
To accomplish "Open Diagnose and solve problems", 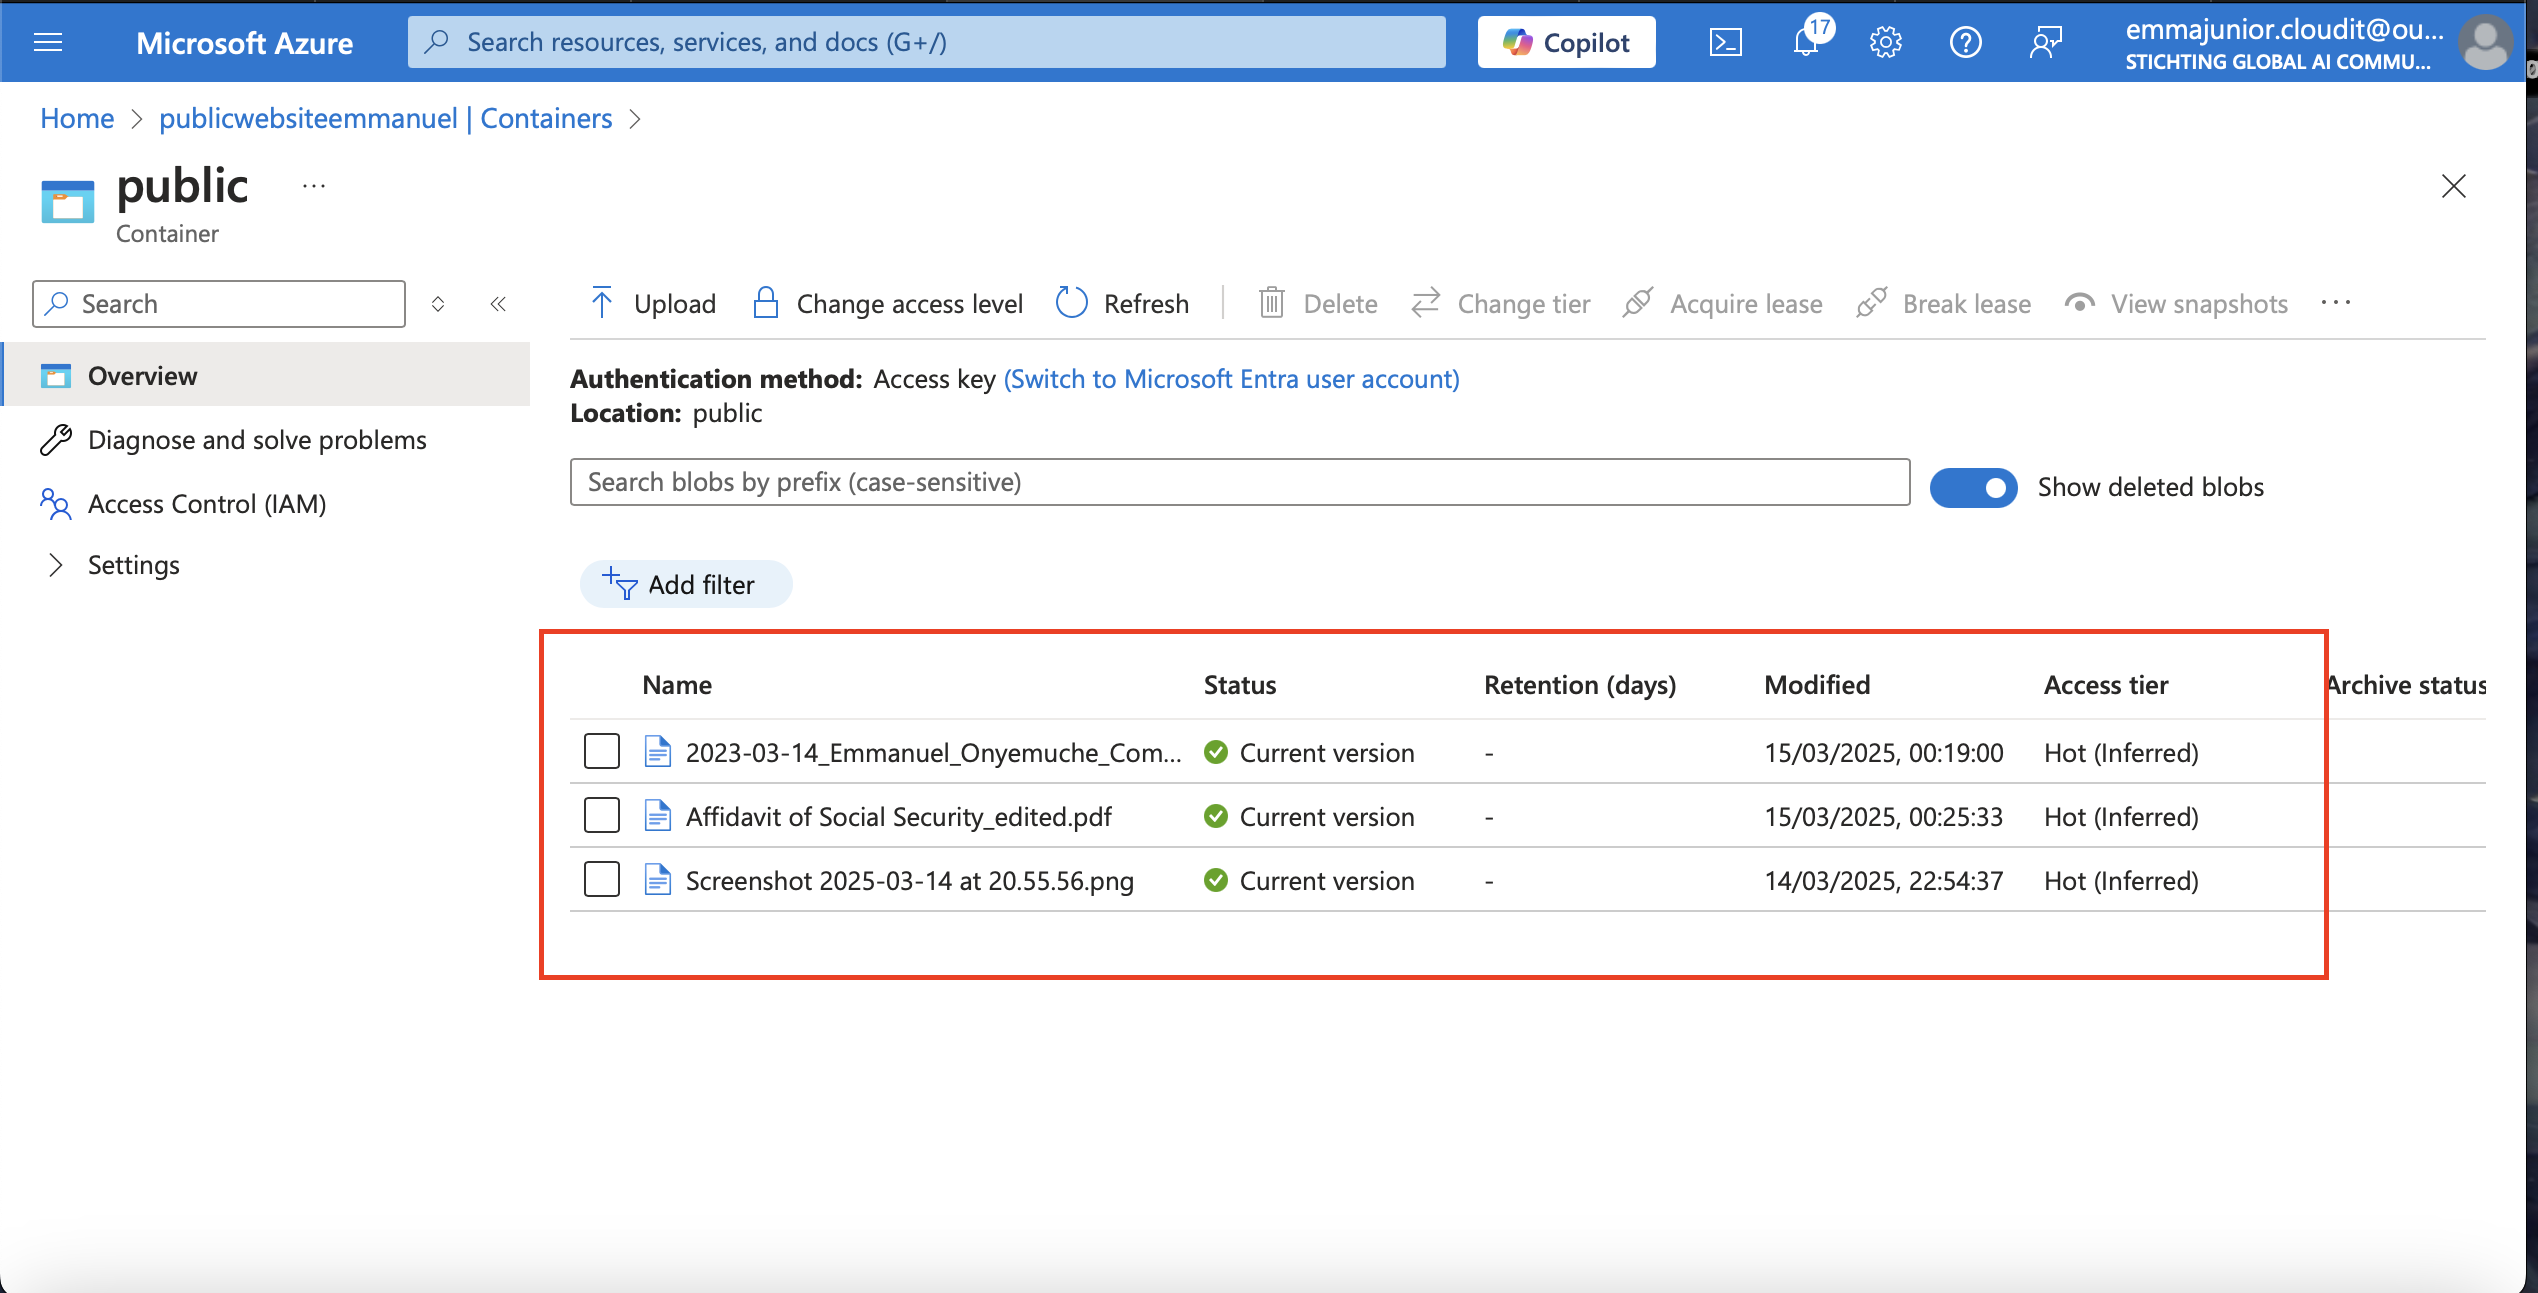I will coord(257,440).
